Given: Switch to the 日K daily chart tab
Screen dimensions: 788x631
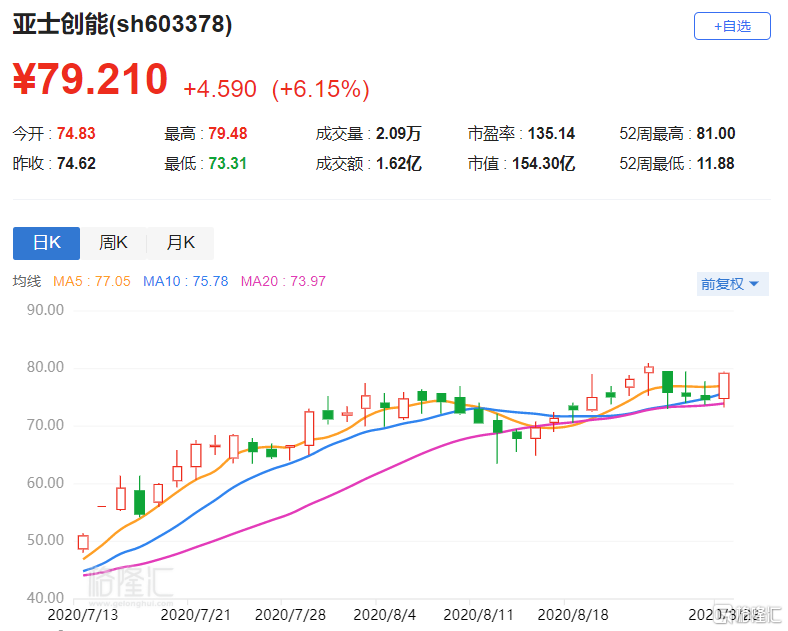Looking at the screenshot, I should [46, 243].
